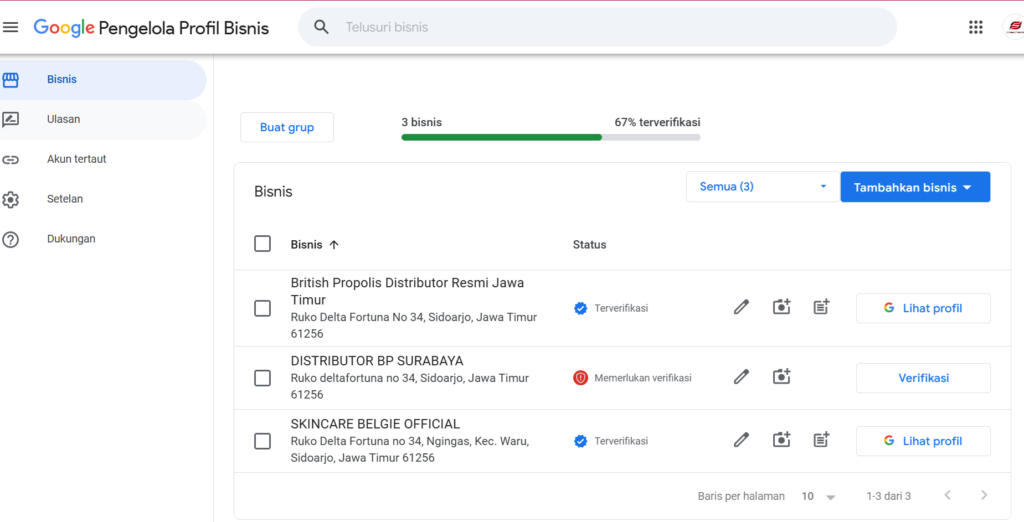Add photo to British Propolis Distributor listing
The height and width of the screenshot is (522, 1024).
click(781, 308)
